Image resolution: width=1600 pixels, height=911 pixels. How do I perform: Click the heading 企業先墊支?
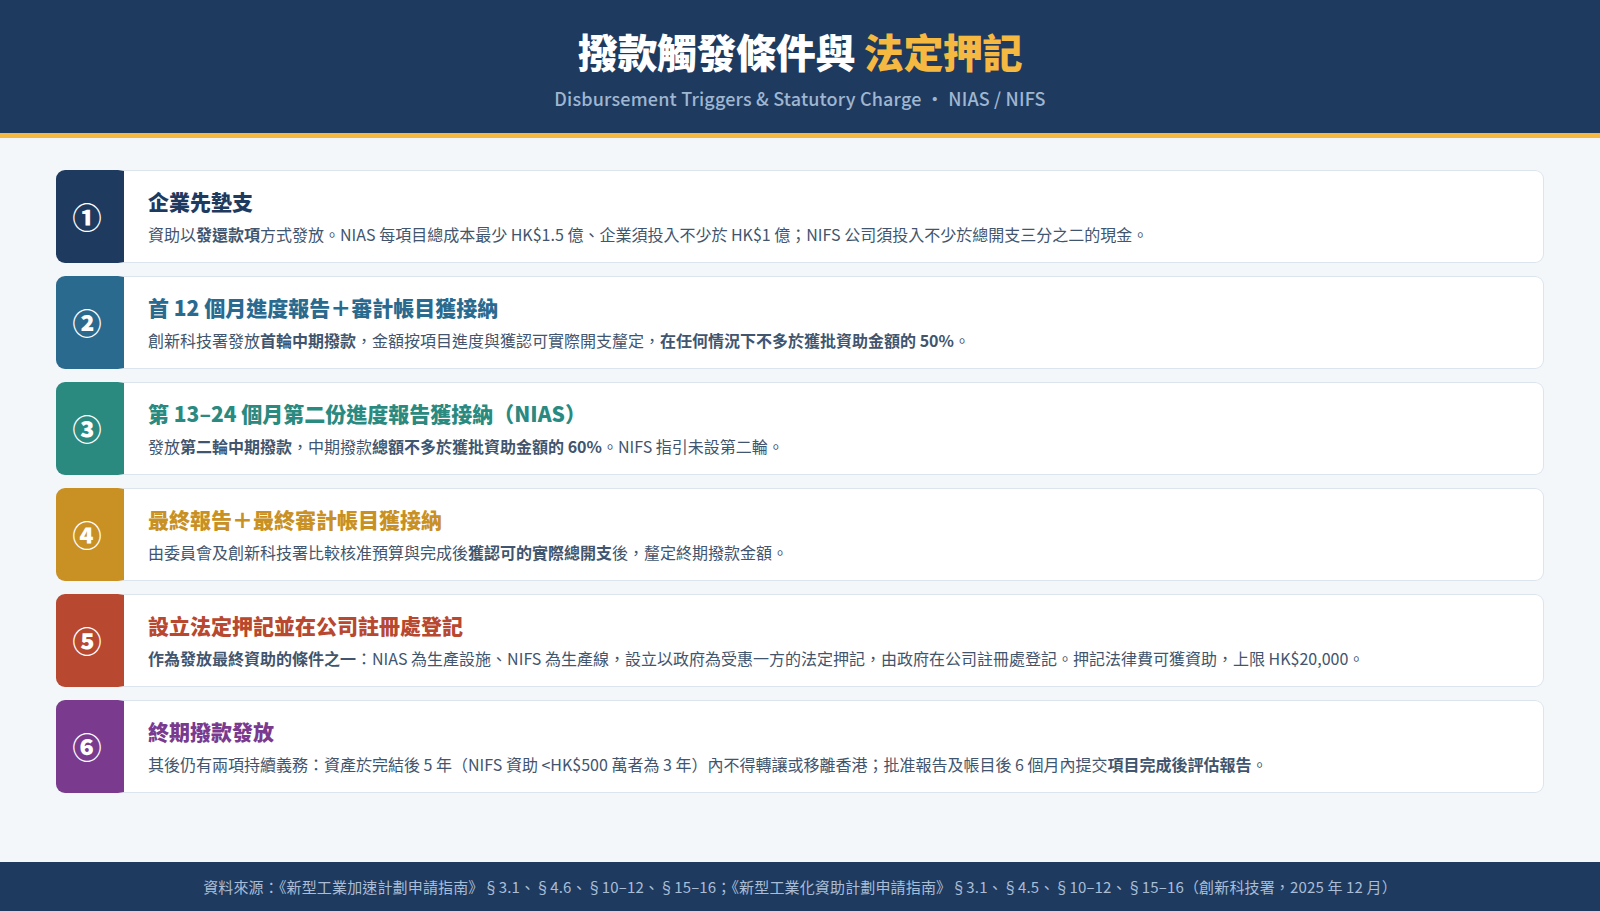(200, 203)
